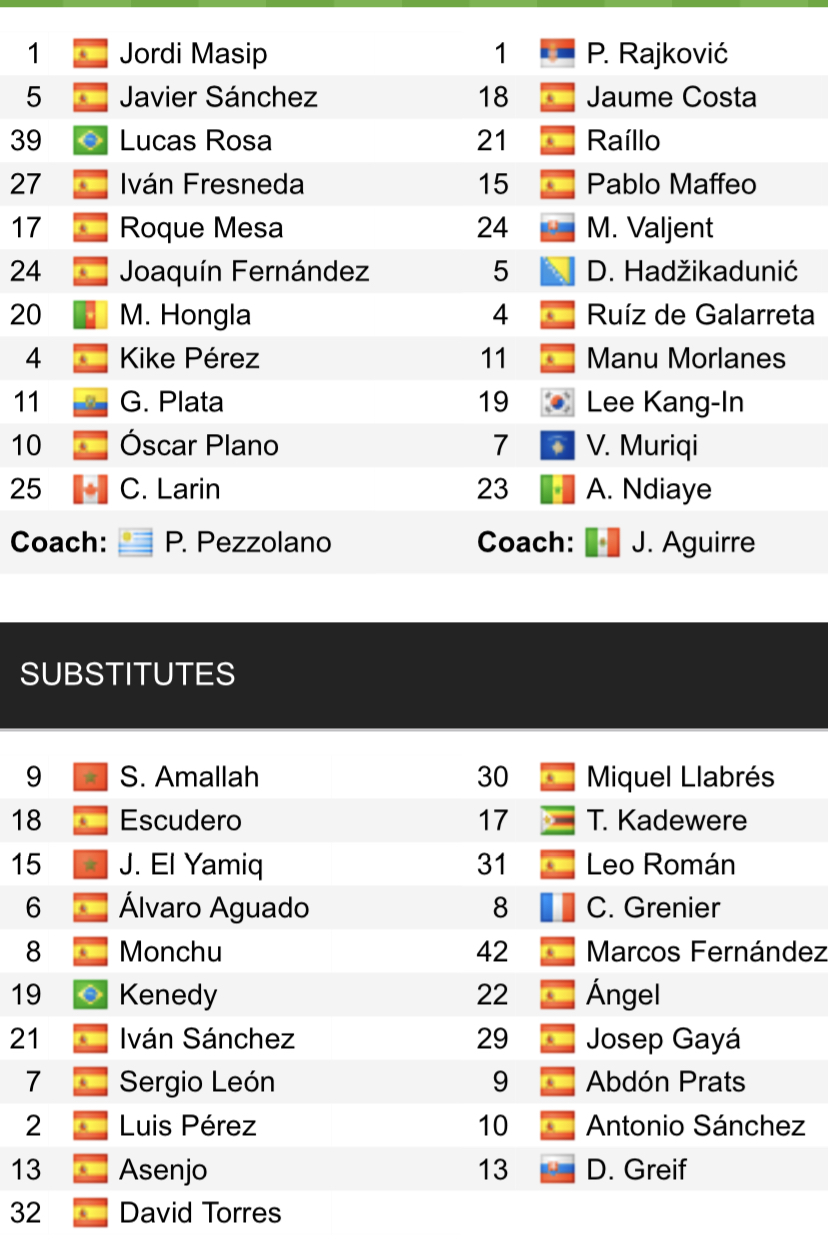The height and width of the screenshot is (1253, 828).
Task: Click the Cameroon flag beside M. Hongla
Action: (x=90, y=316)
